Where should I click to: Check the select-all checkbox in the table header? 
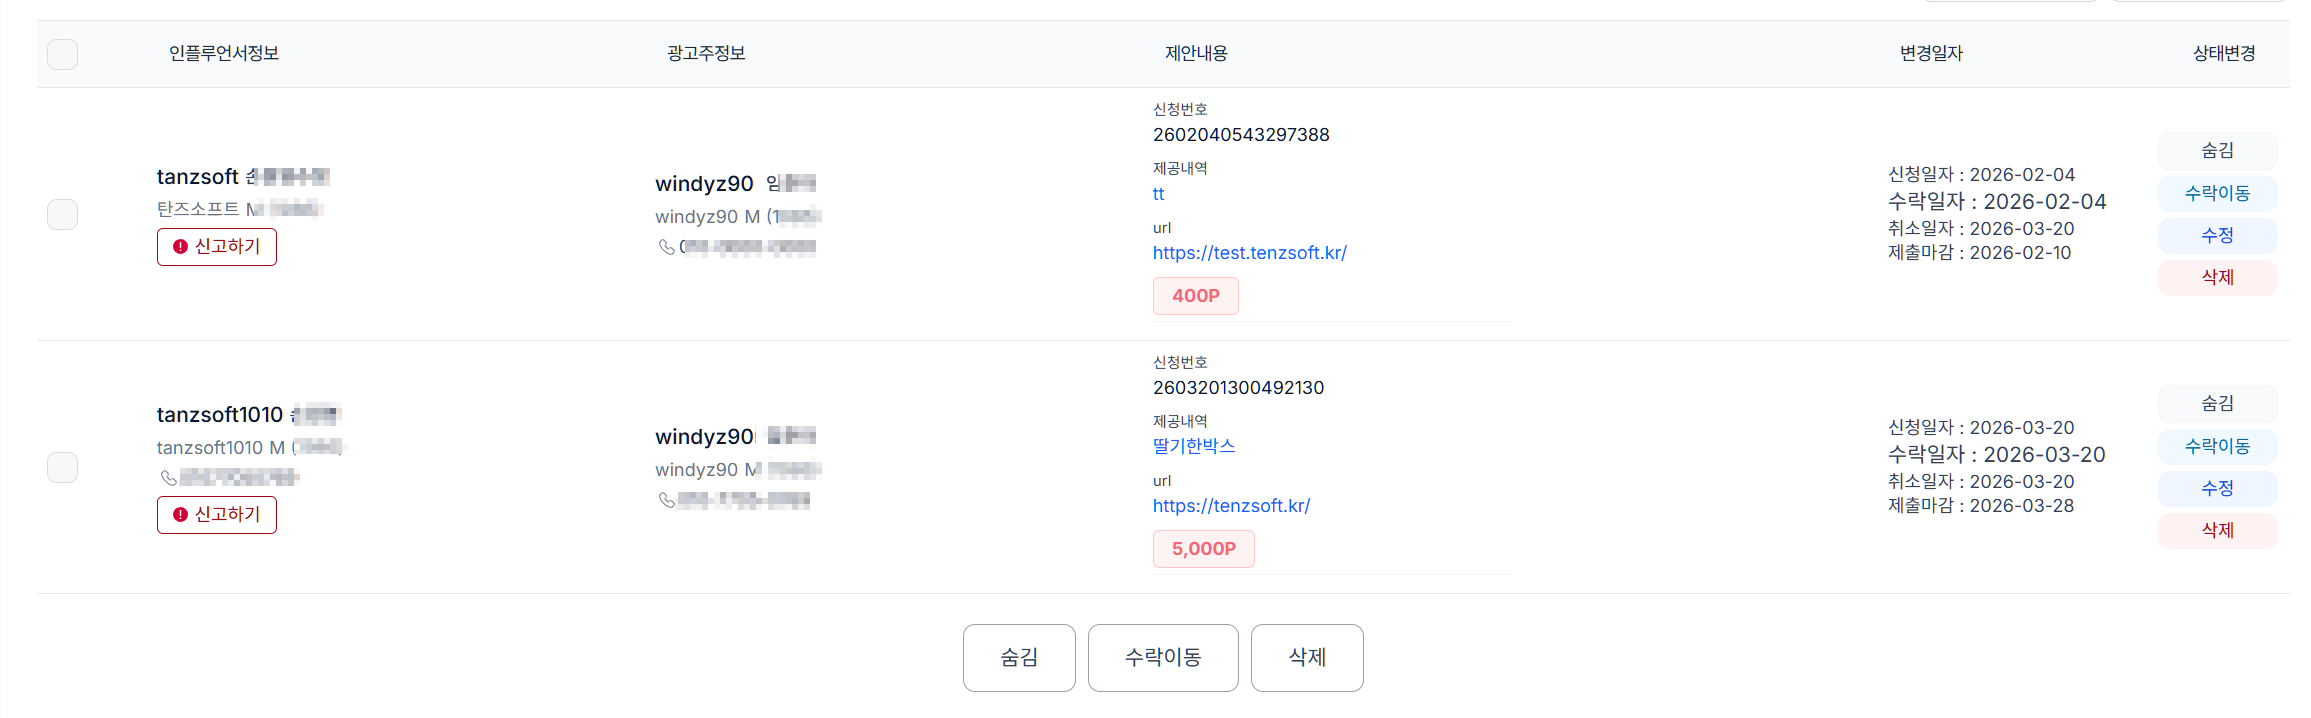click(x=62, y=55)
